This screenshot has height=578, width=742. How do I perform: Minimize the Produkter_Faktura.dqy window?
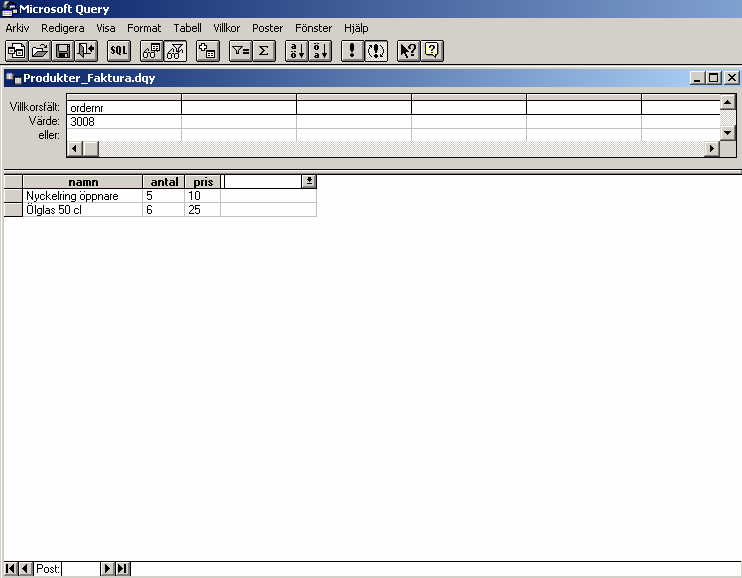pos(697,78)
